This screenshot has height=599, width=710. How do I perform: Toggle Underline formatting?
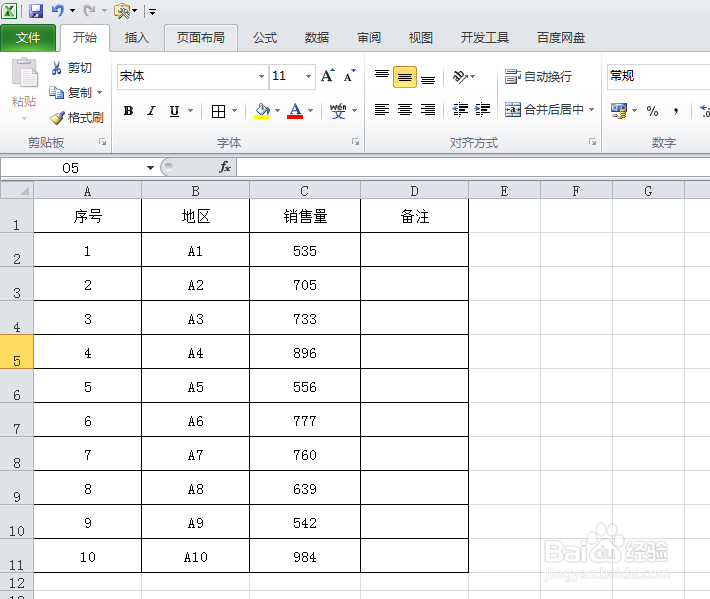(174, 111)
